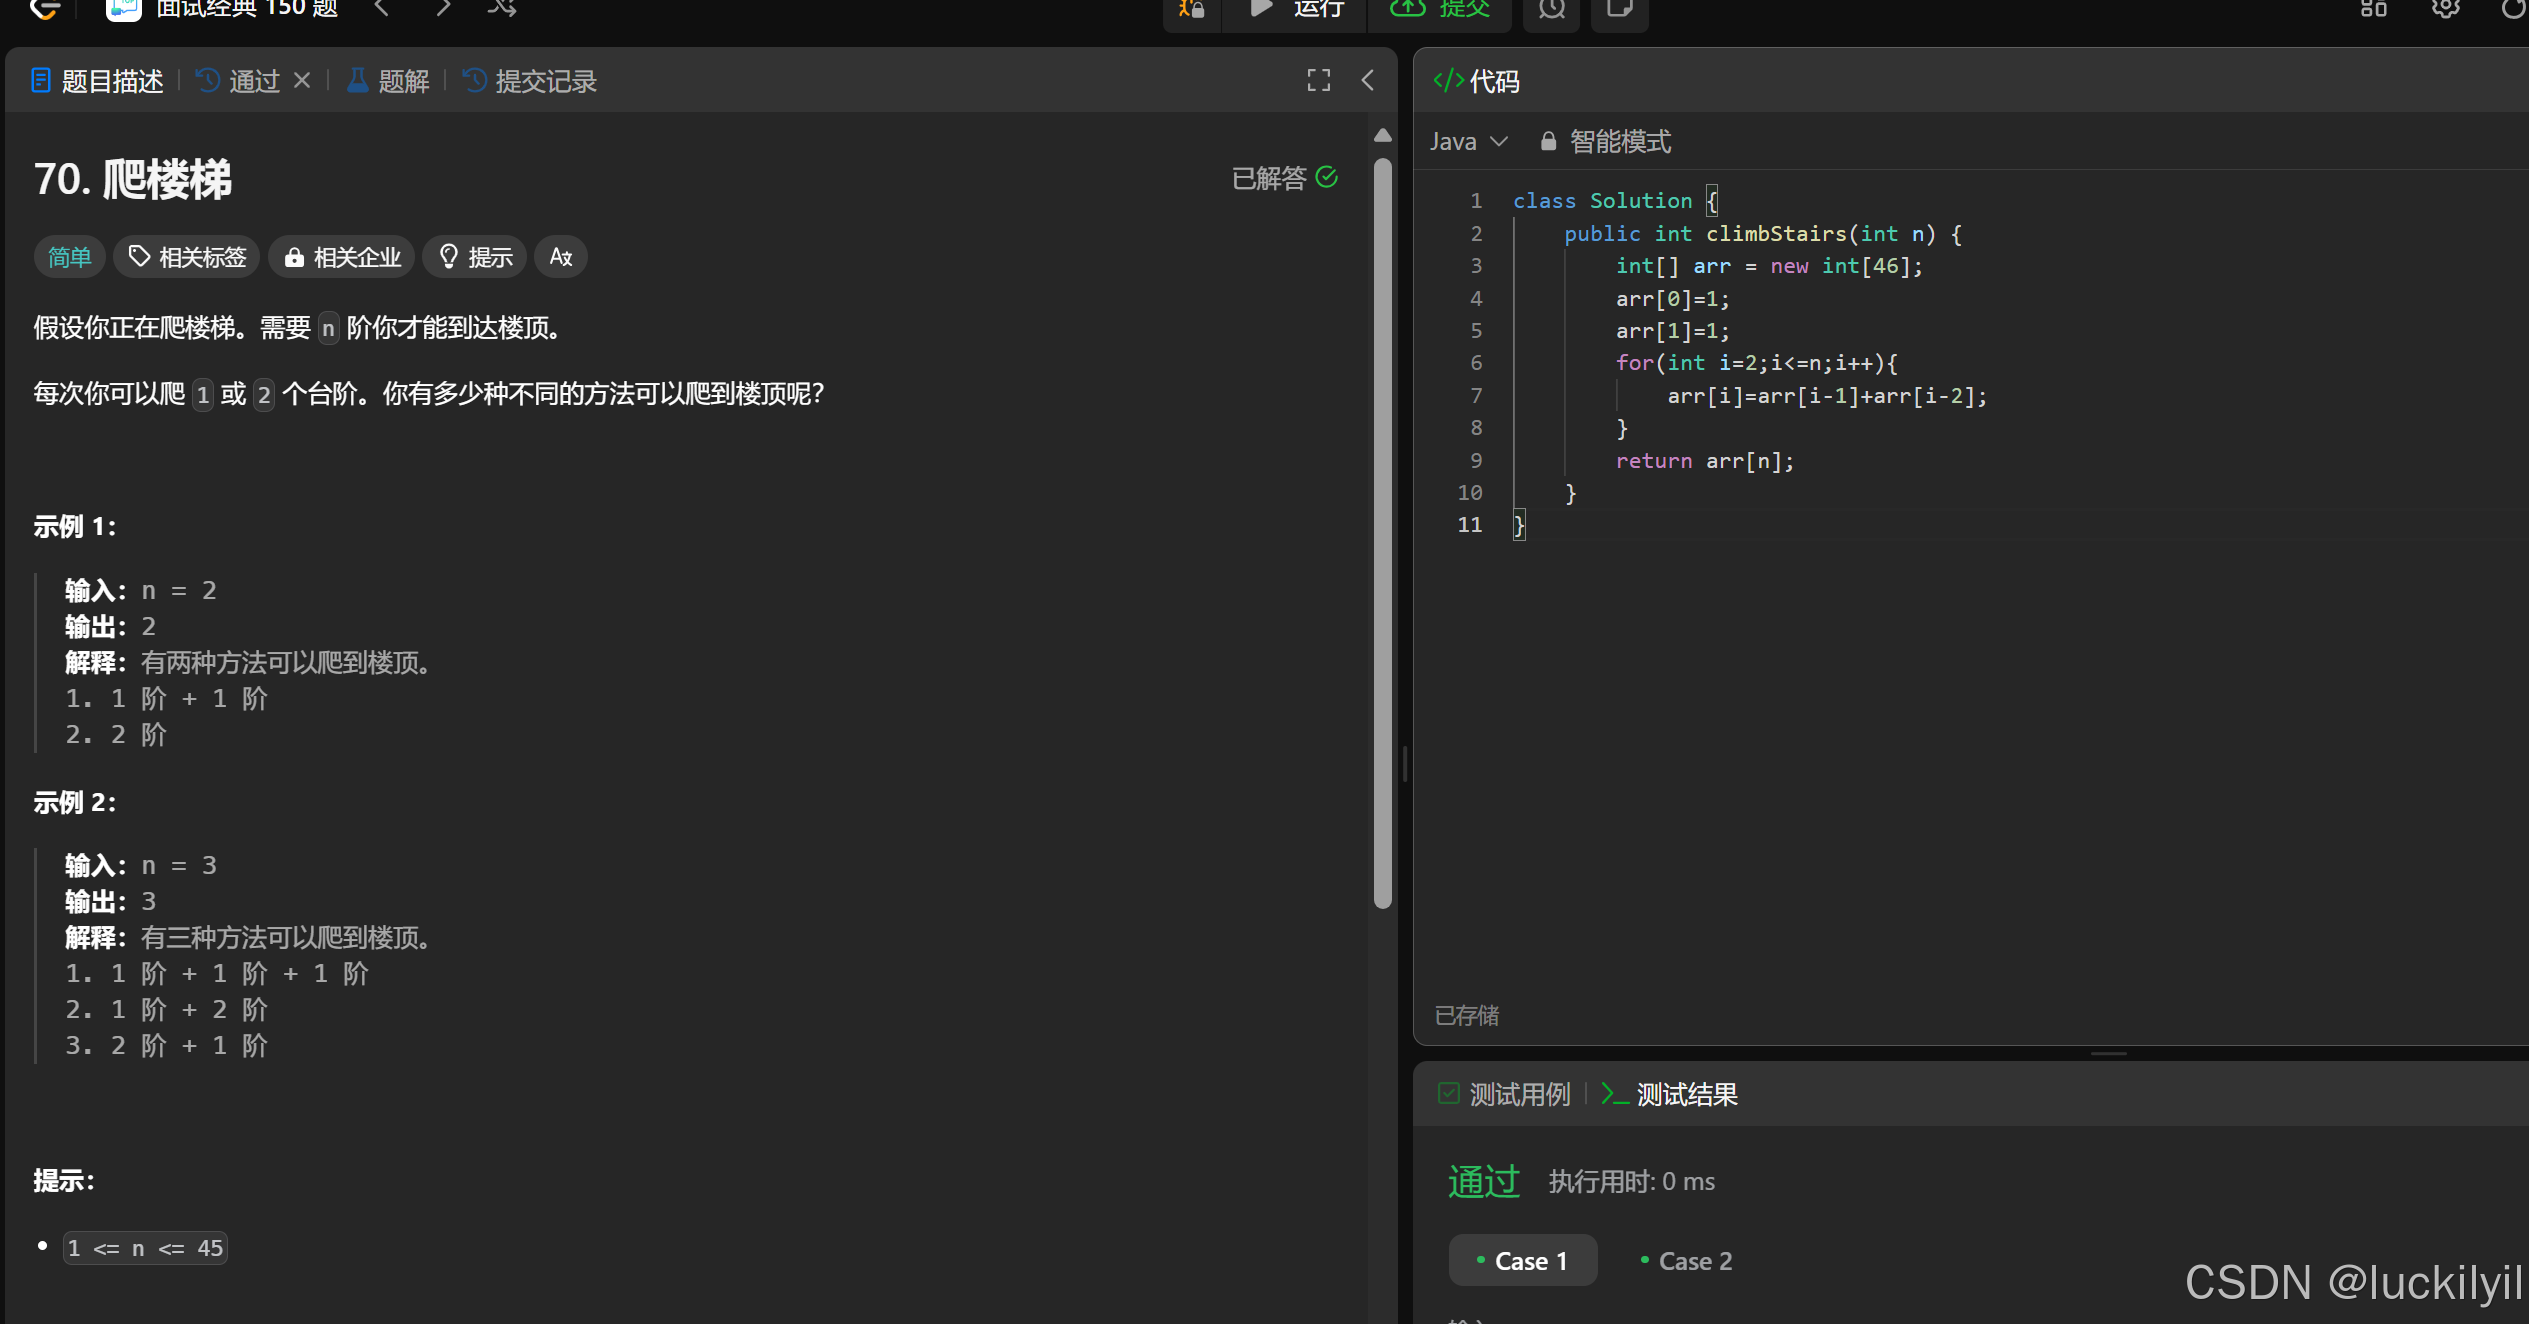Open the 测试用例 test case tab
Image resolution: width=2529 pixels, height=1324 pixels.
pyautogui.click(x=1505, y=1094)
